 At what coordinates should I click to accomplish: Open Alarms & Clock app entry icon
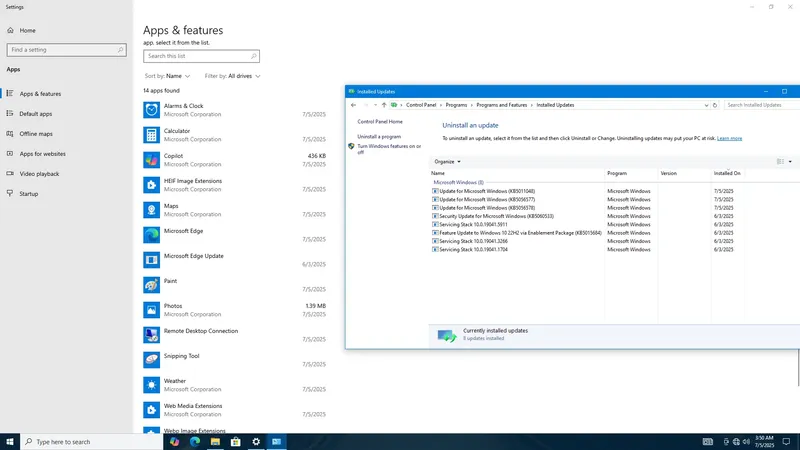[x=152, y=110]
